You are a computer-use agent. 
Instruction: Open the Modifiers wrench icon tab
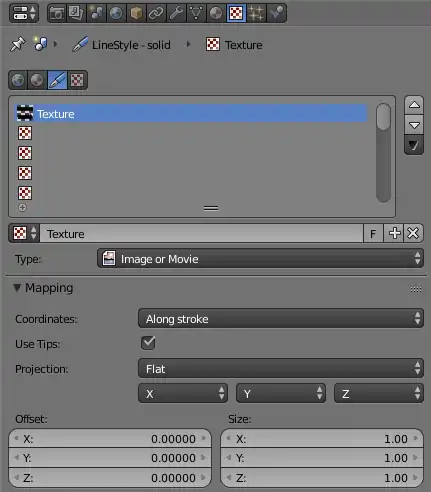176,13
